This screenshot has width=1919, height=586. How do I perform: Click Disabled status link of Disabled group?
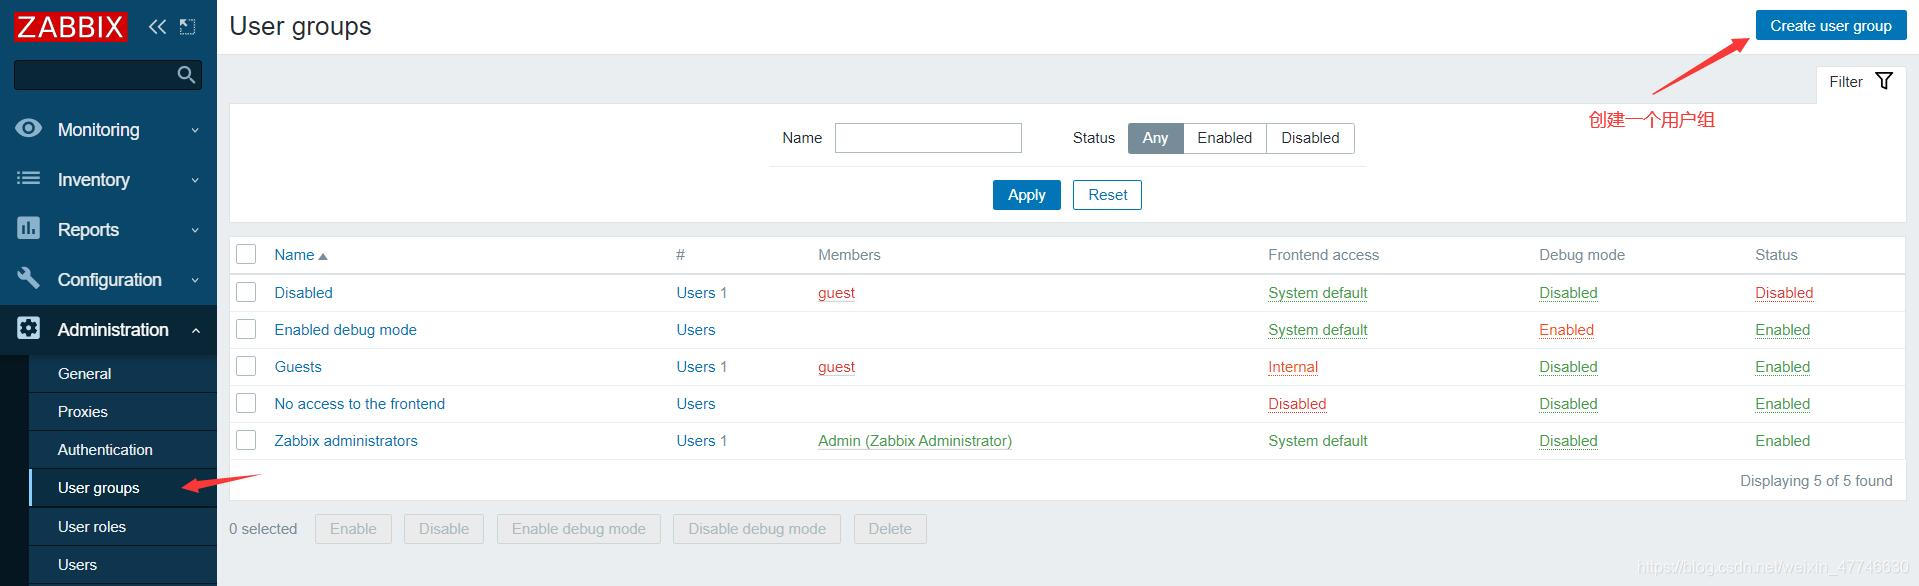pyautogui.click(x=1784, y=292)
